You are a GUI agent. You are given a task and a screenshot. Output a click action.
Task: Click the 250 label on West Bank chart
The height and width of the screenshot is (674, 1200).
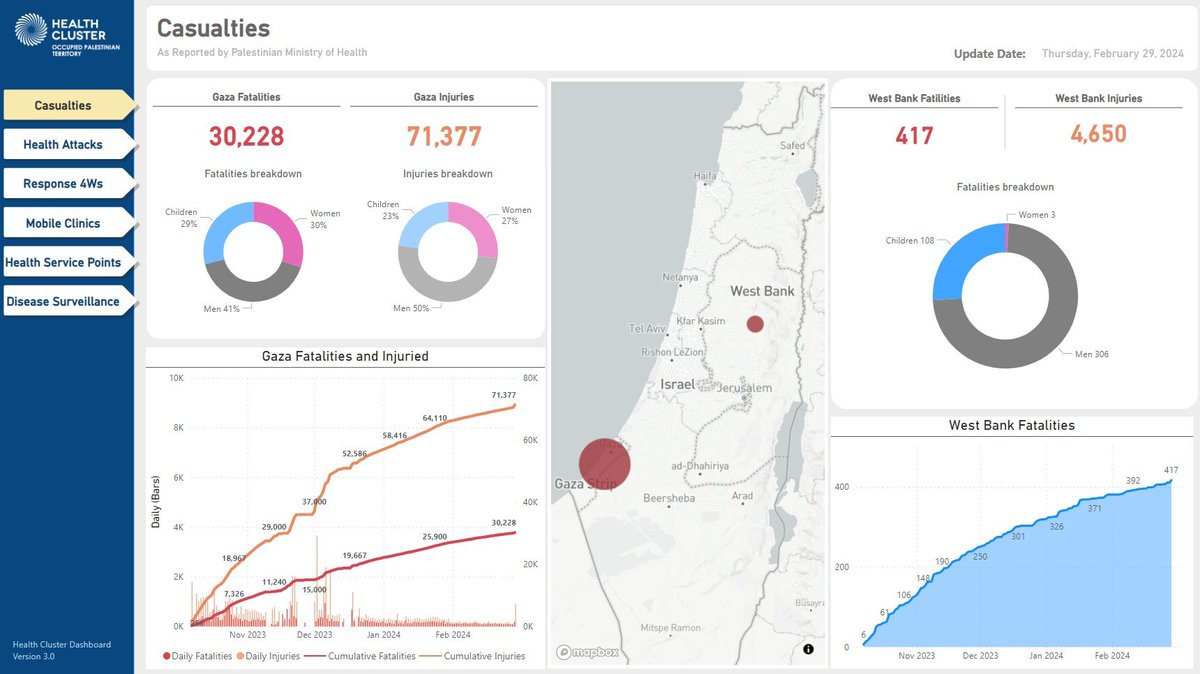coord(980,557)
